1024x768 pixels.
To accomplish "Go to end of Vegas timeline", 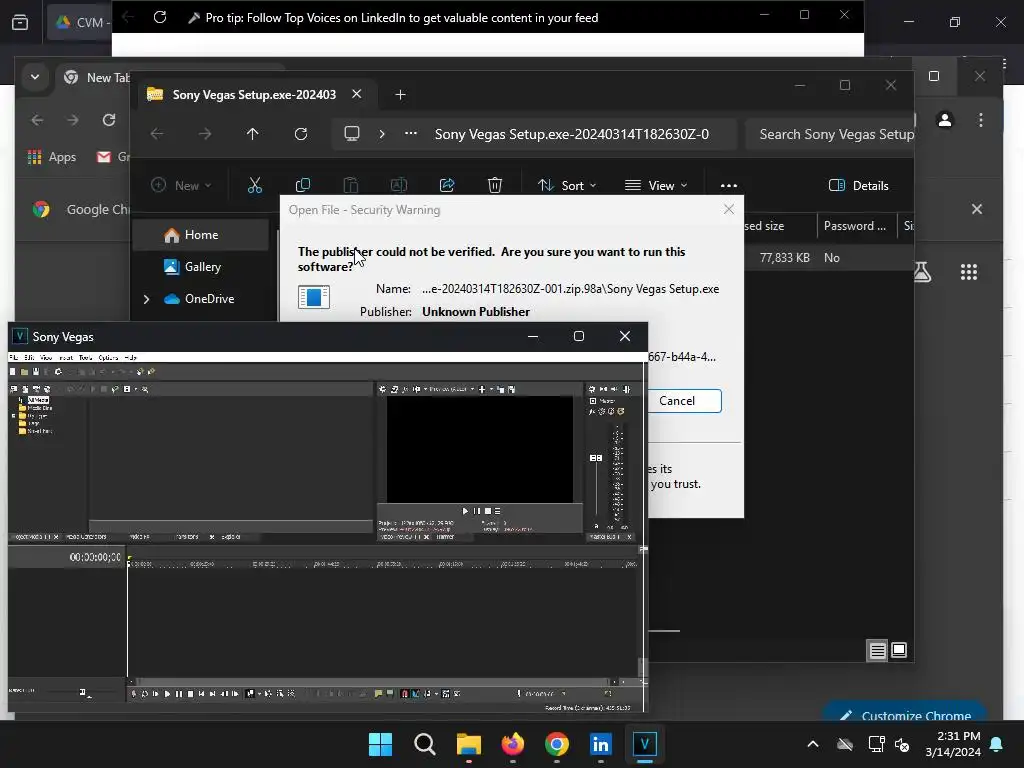I will pos(212,694).
